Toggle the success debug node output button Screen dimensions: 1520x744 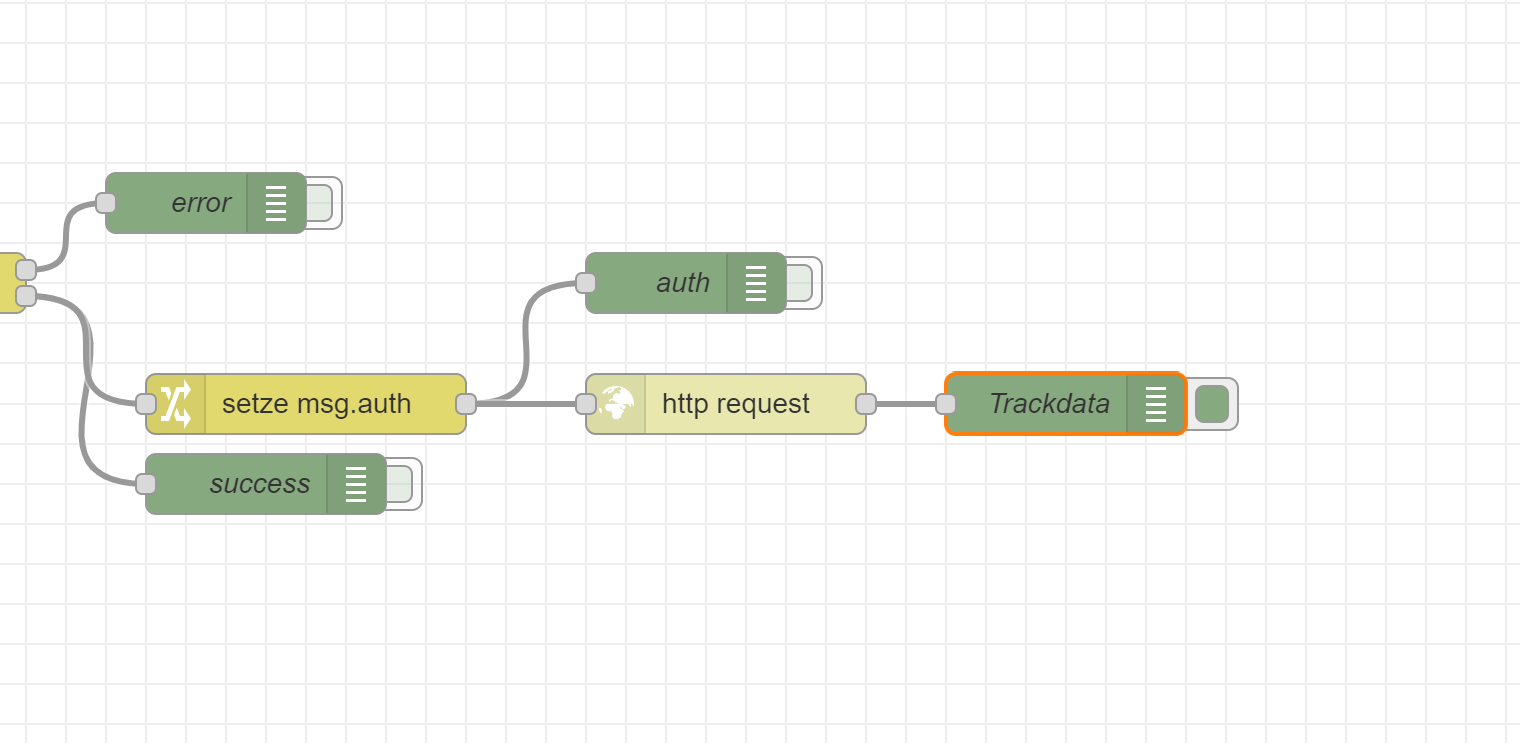point(400,484)
